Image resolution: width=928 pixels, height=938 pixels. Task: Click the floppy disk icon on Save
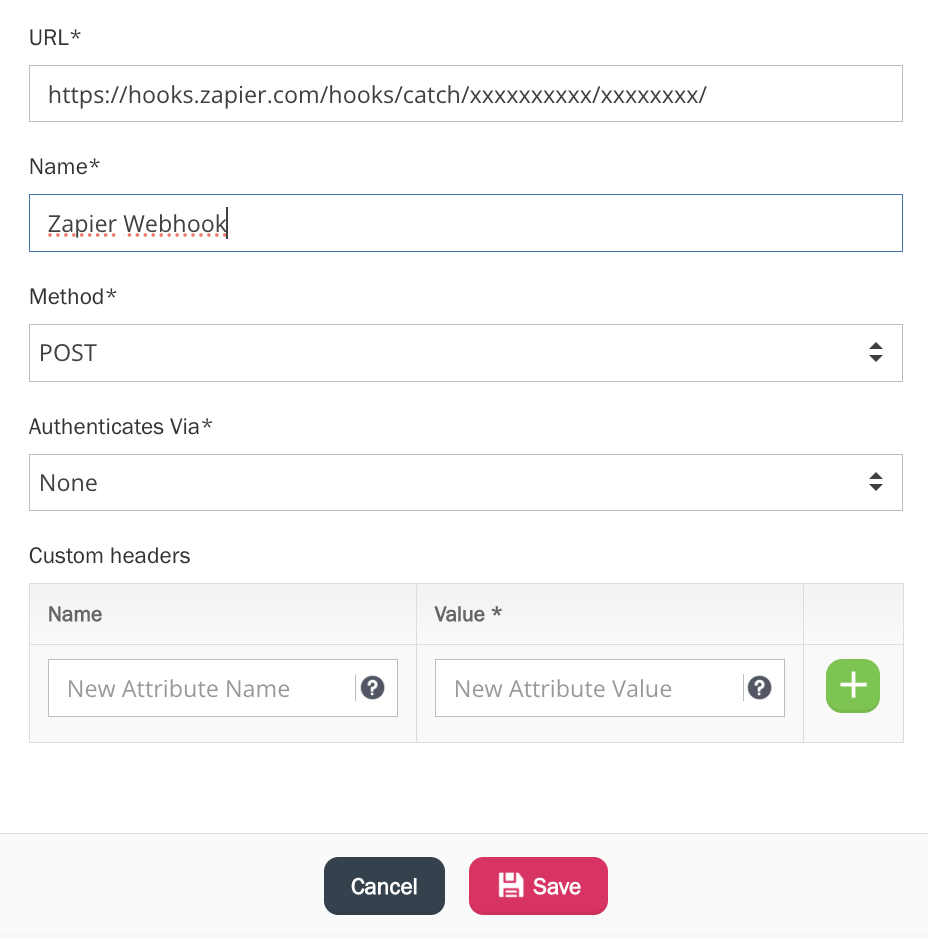[511, 886]
